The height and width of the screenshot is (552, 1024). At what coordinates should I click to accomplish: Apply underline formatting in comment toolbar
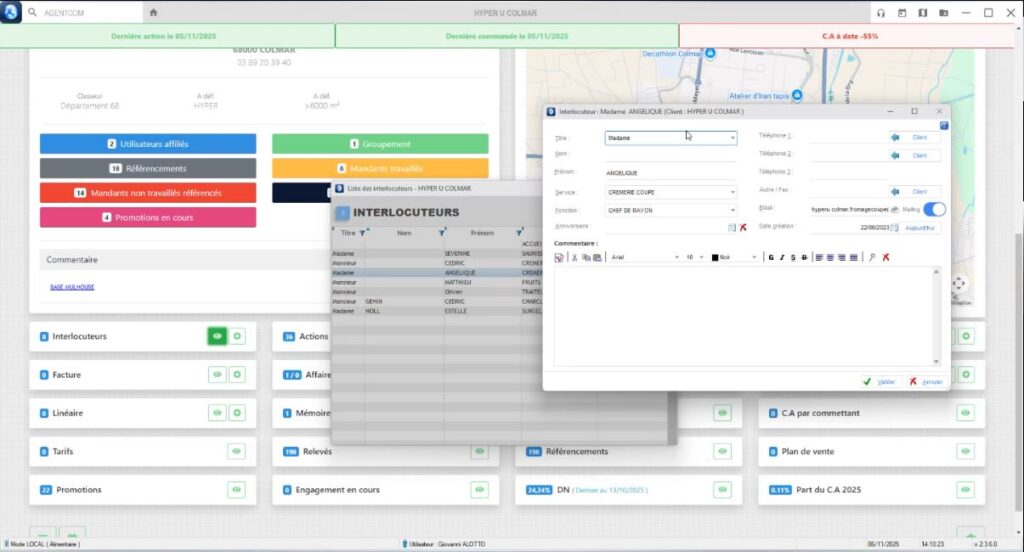[793, 257]
